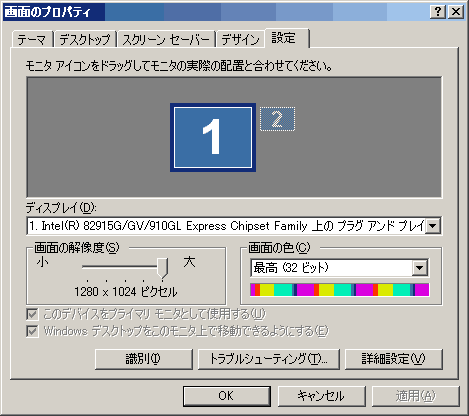The height and width of the screenshot is (416, 469).
Task: Select the 設定 tab
Action: click(x=287, y=38)
